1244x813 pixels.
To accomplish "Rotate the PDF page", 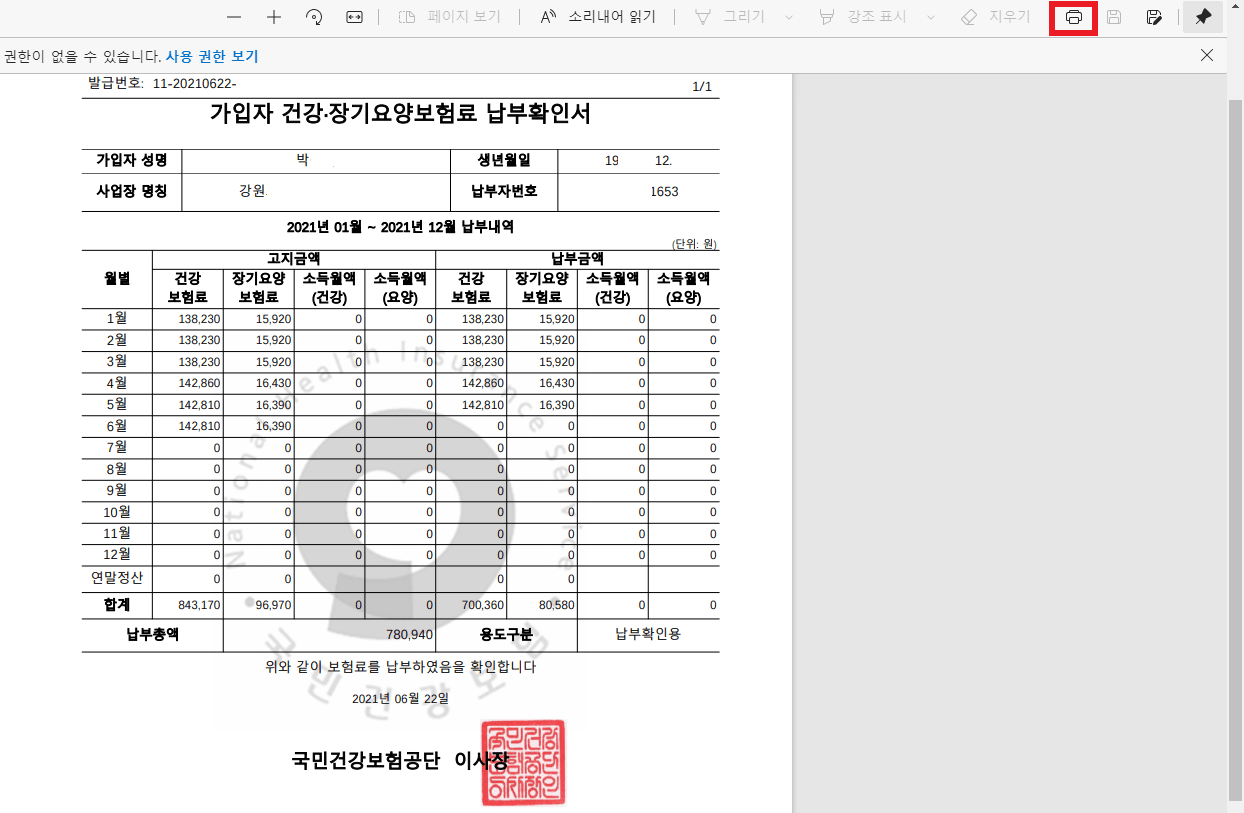I will coord(314,17).
